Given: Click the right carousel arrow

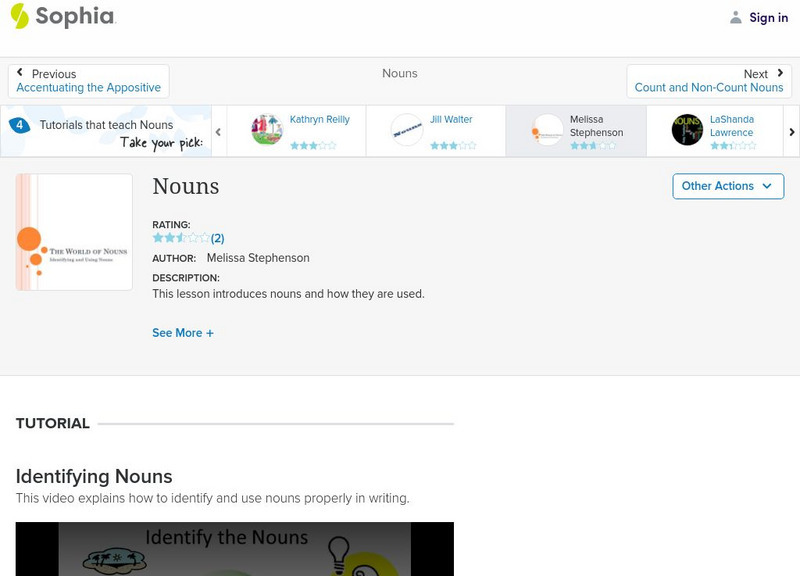Looking at the screenshot, I should point(791,131).
